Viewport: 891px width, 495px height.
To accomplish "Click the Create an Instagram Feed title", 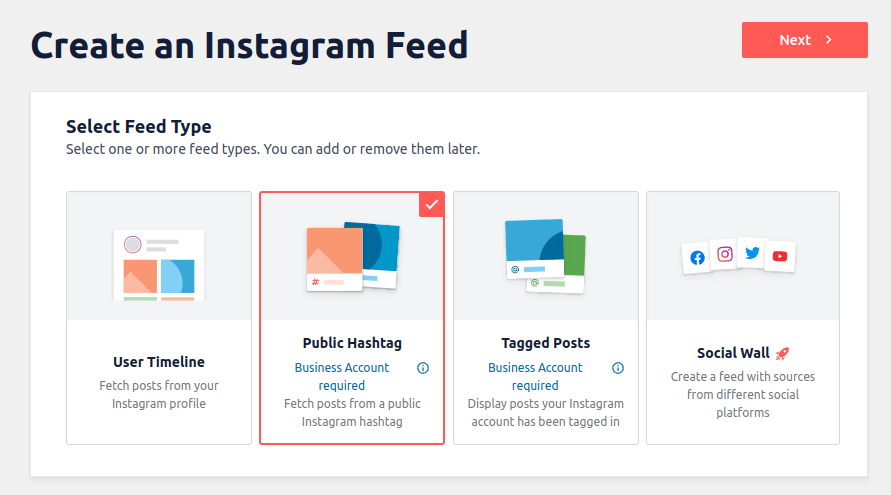I will tap(249, 45).
